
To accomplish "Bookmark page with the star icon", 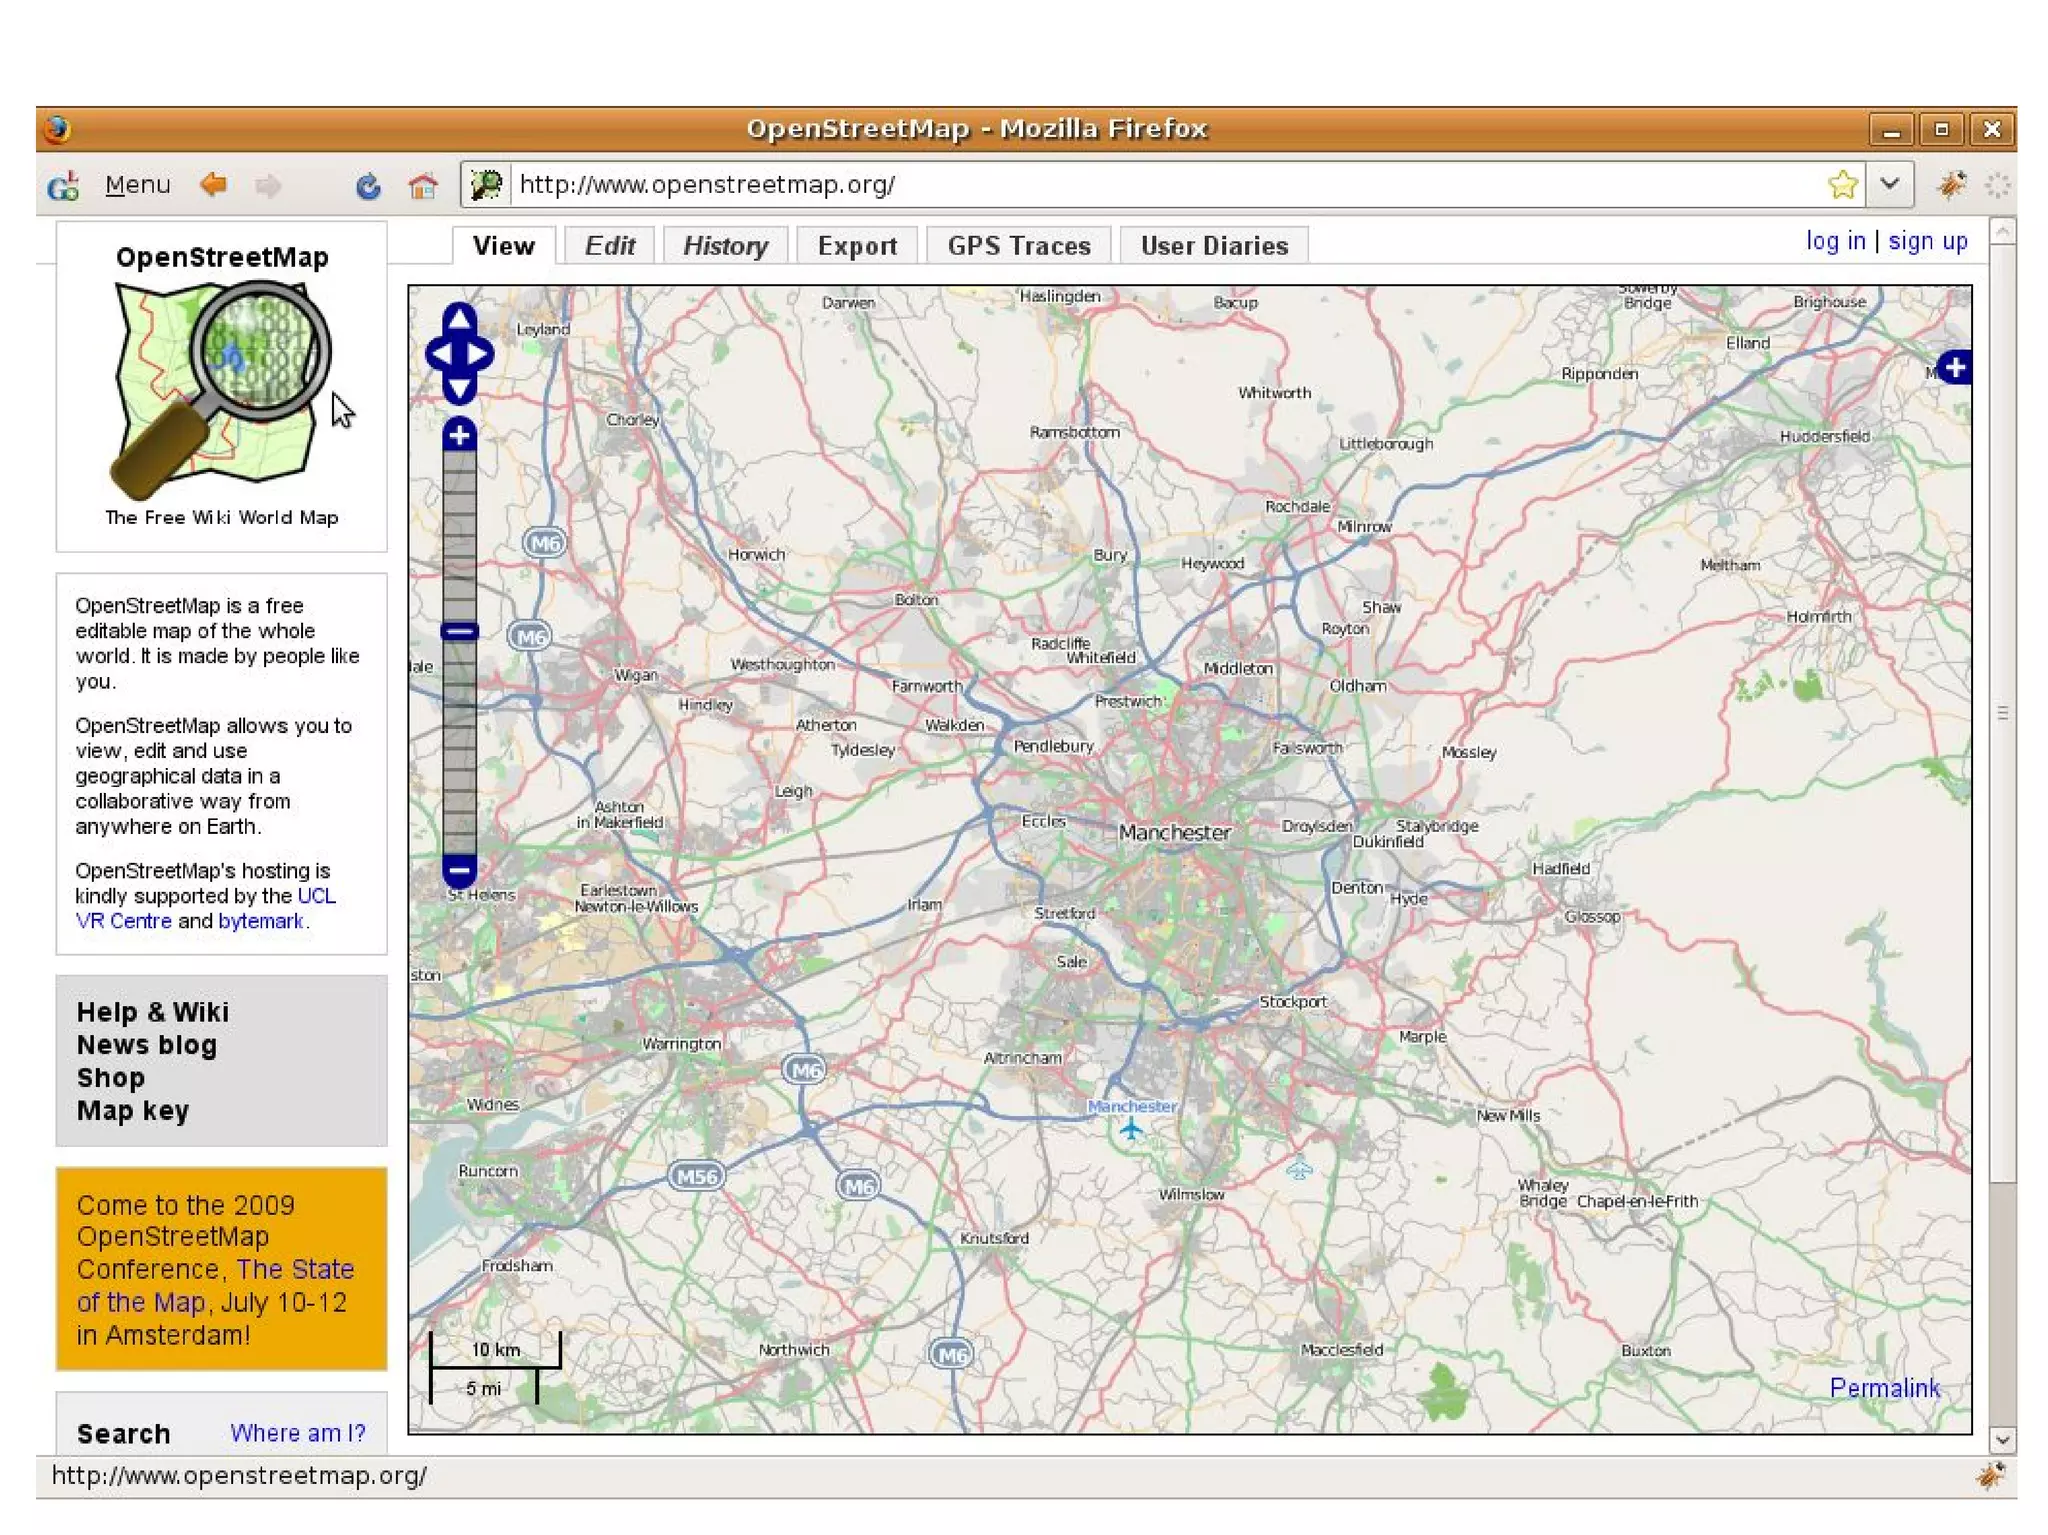I will (x=1842, y=185).
